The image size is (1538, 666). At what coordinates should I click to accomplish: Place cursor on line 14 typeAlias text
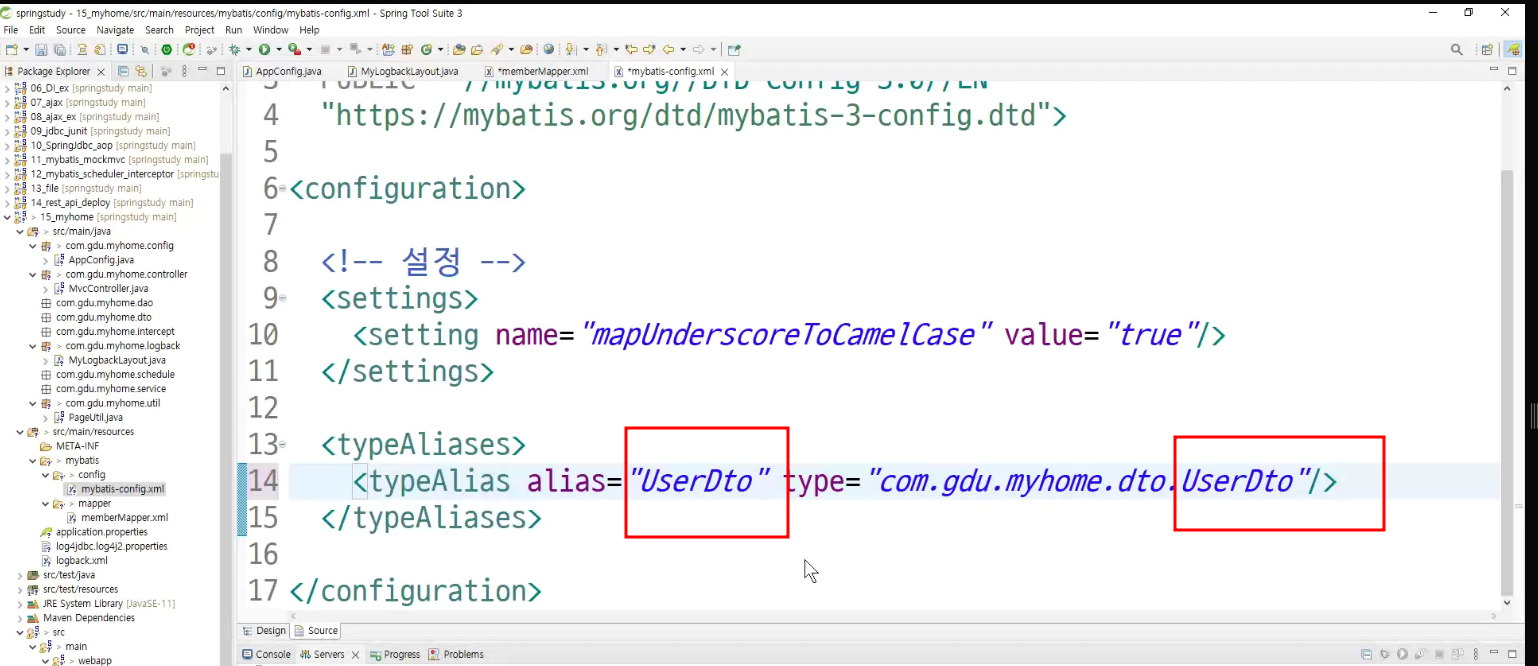point(439,481)
